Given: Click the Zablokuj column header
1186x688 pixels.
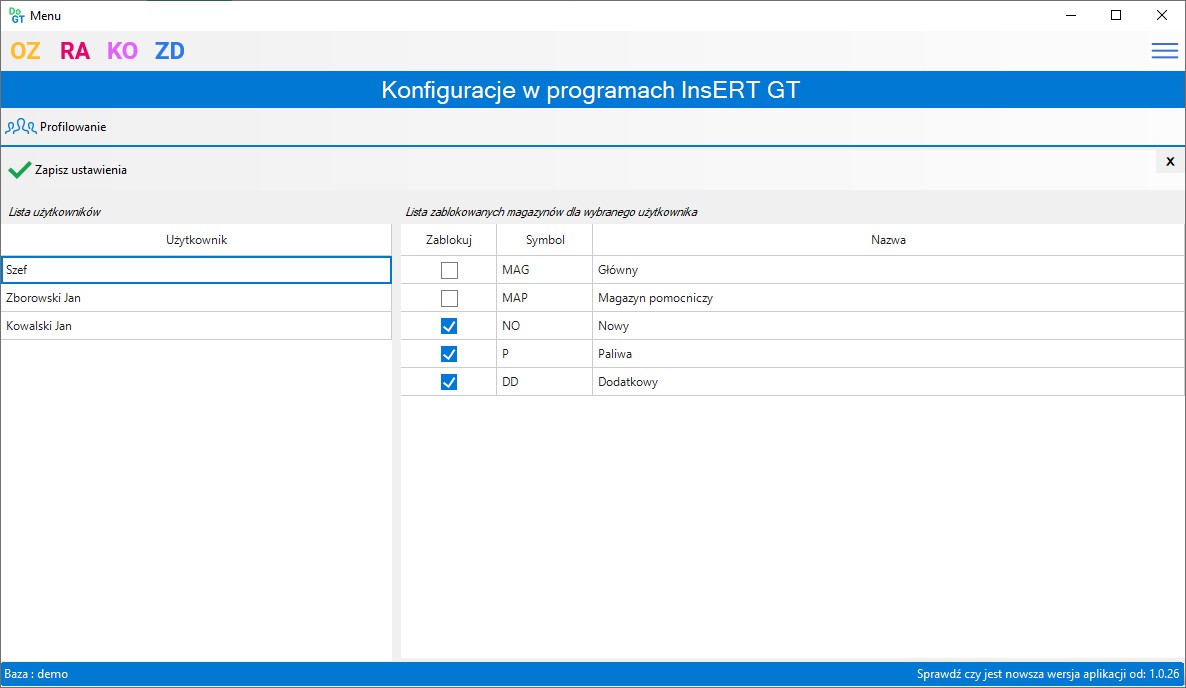Looking at the screenshot, I should click(447, 239).
